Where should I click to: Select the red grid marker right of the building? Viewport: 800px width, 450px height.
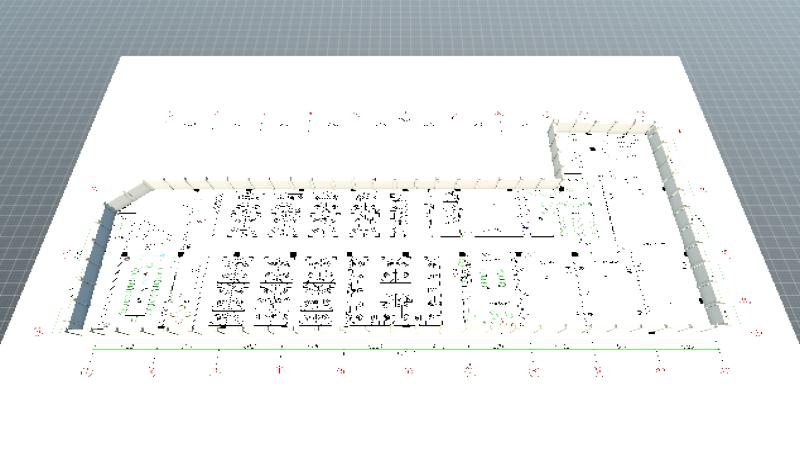[x=745, y=300]
